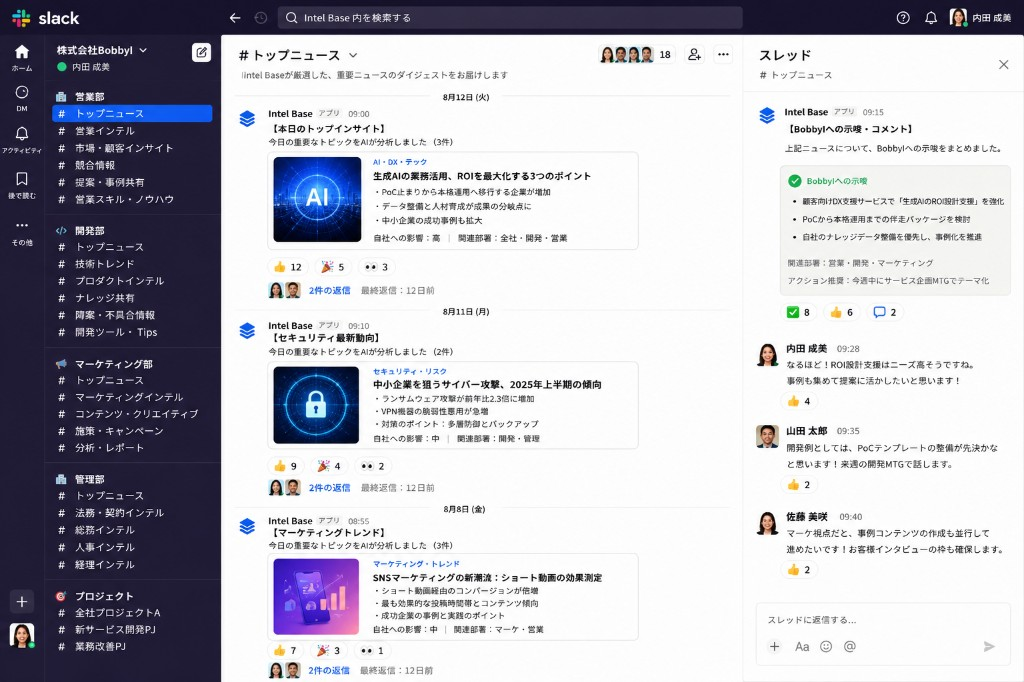Open the Activity bell in left rail

(x=22, y=140)
